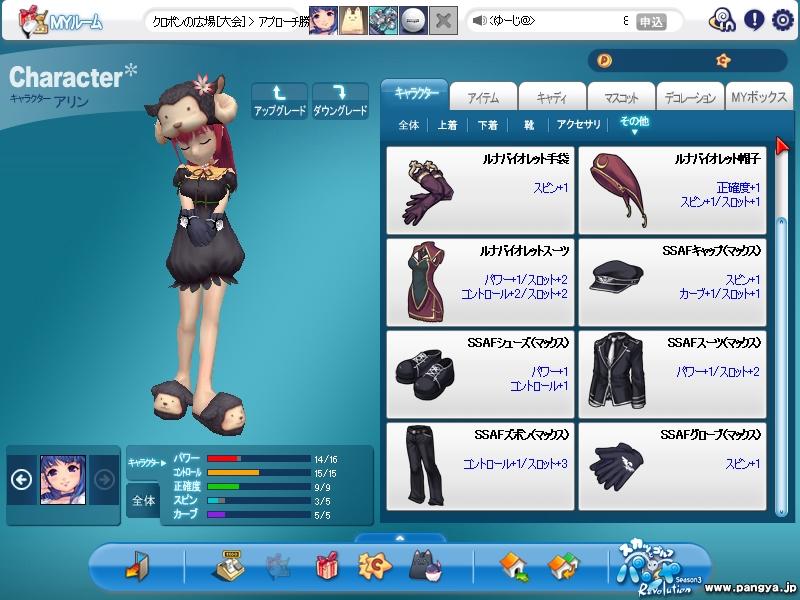The height and width of the screenshot is (600, 800).
Task: Filter items by 下着
Action: (487, 124)
